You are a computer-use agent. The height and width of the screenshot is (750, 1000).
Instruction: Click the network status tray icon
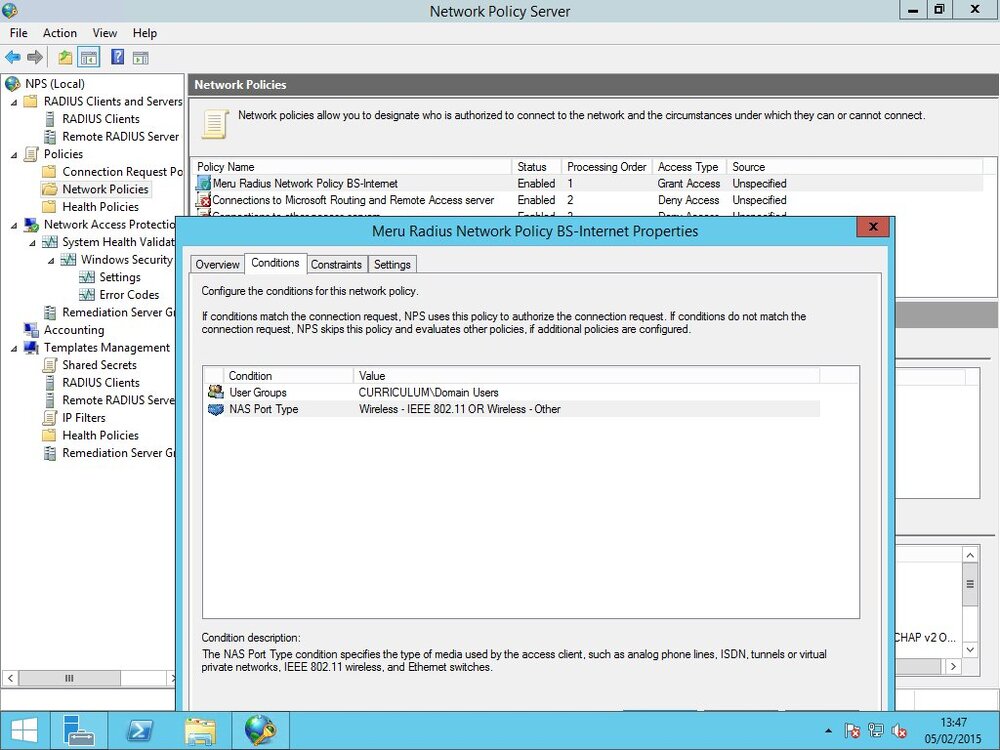point(876,730)
